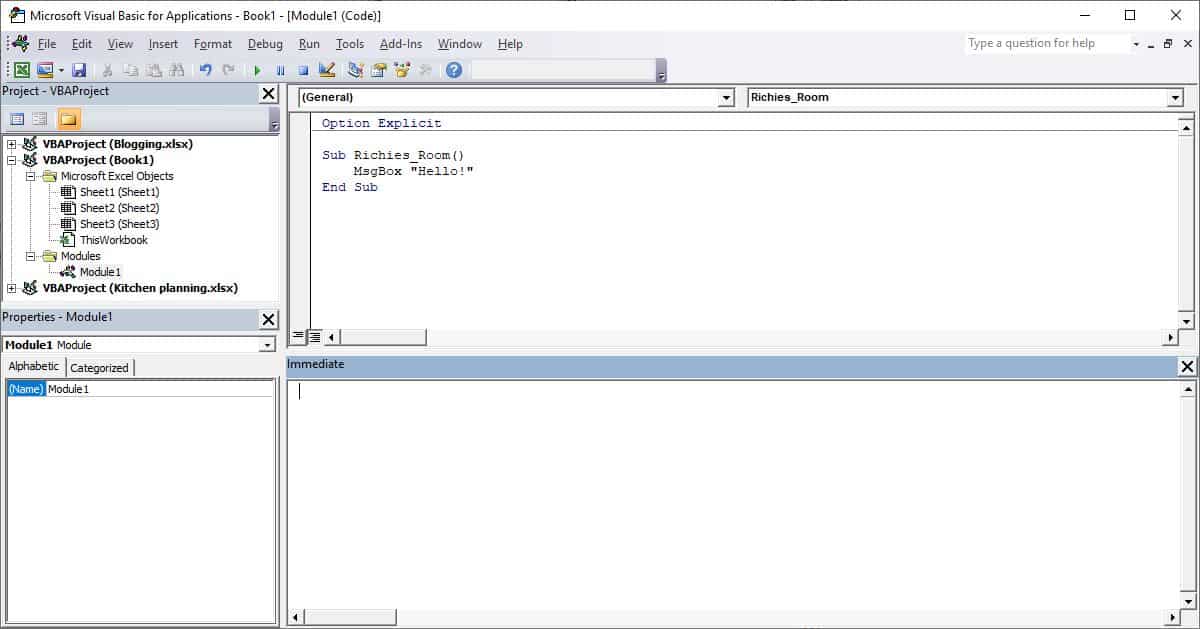
Task: Switch to the Categorized properties tab
Action: click(x=99, y=368)
